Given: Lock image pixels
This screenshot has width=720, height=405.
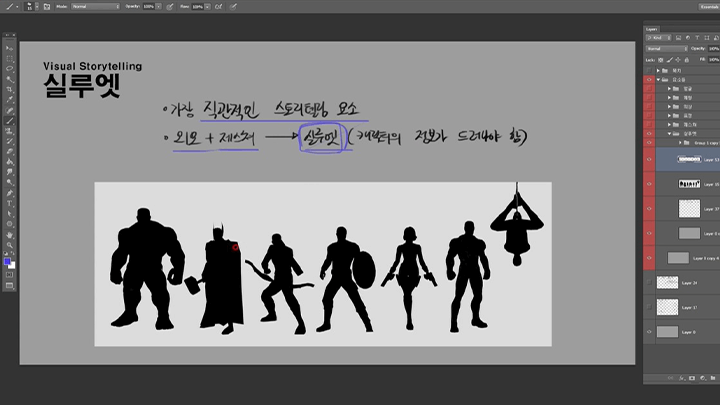Looking at the screenshot, I should [669, 60].
